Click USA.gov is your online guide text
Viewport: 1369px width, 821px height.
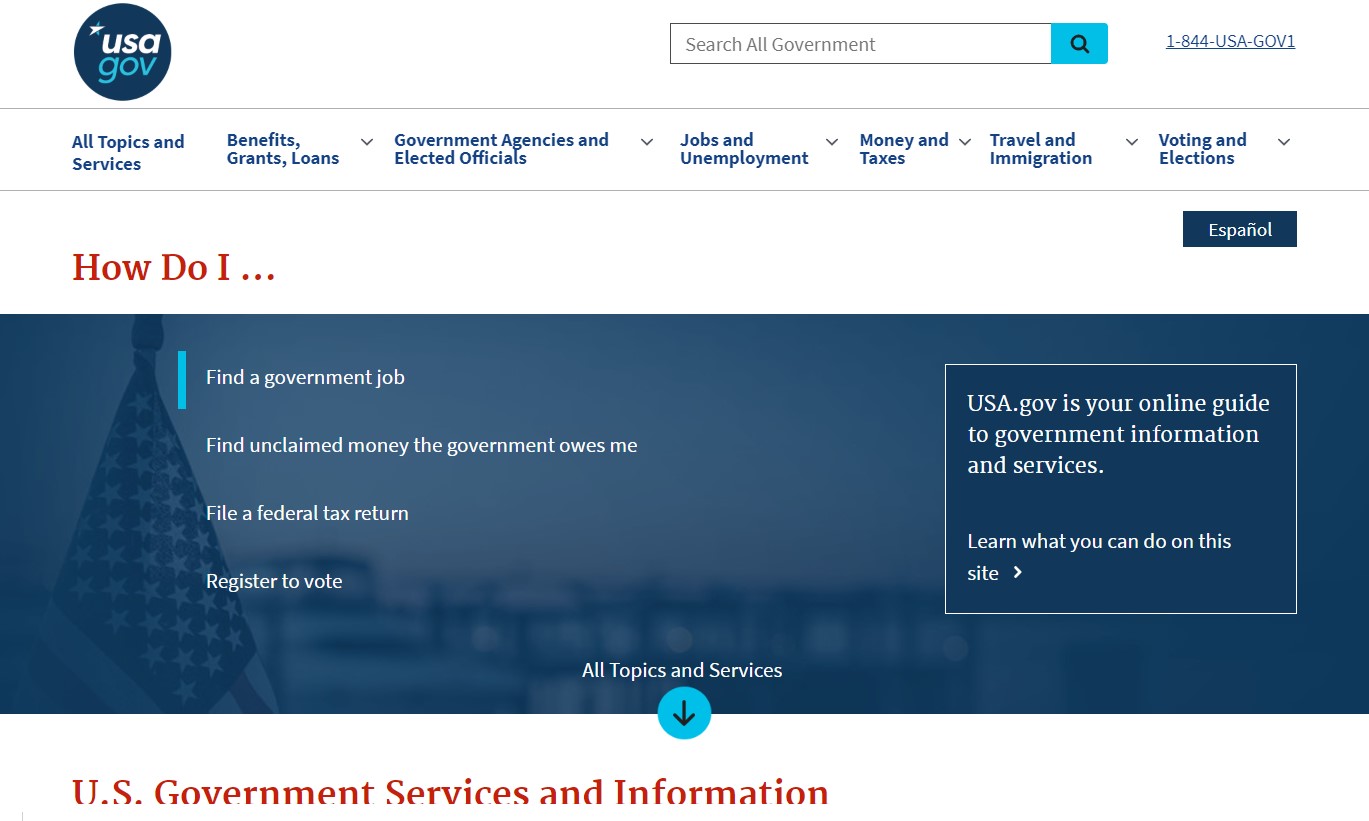click(1118, 434)
